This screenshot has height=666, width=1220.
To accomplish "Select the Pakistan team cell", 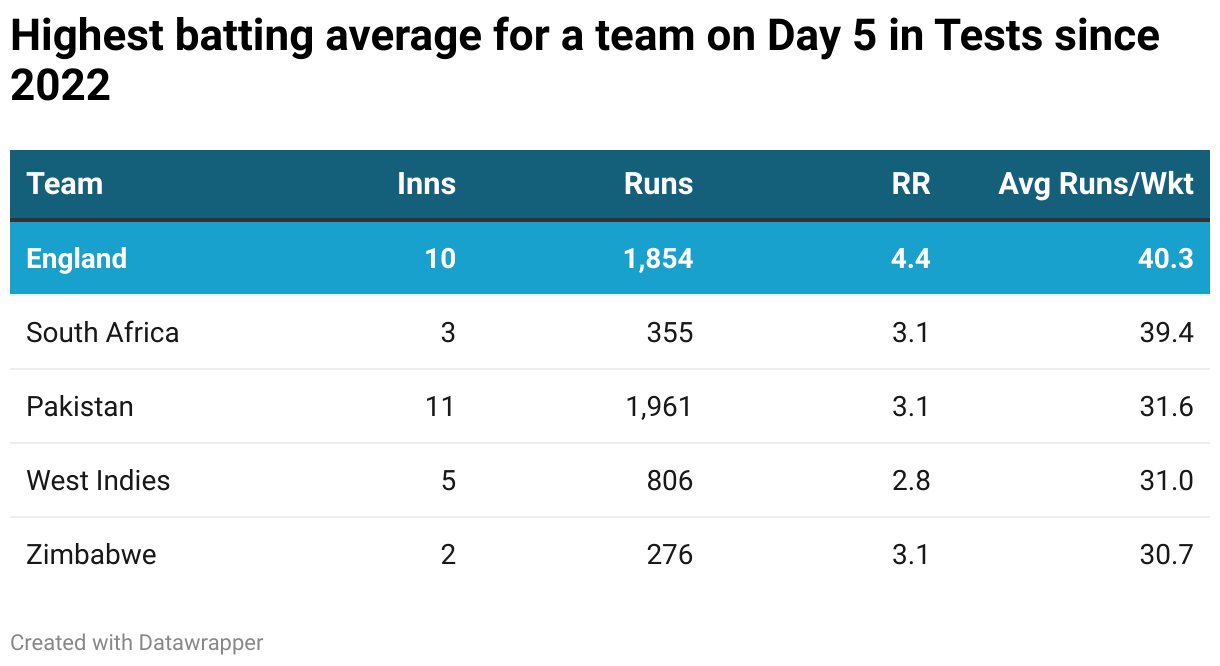I will coord(80,406).
